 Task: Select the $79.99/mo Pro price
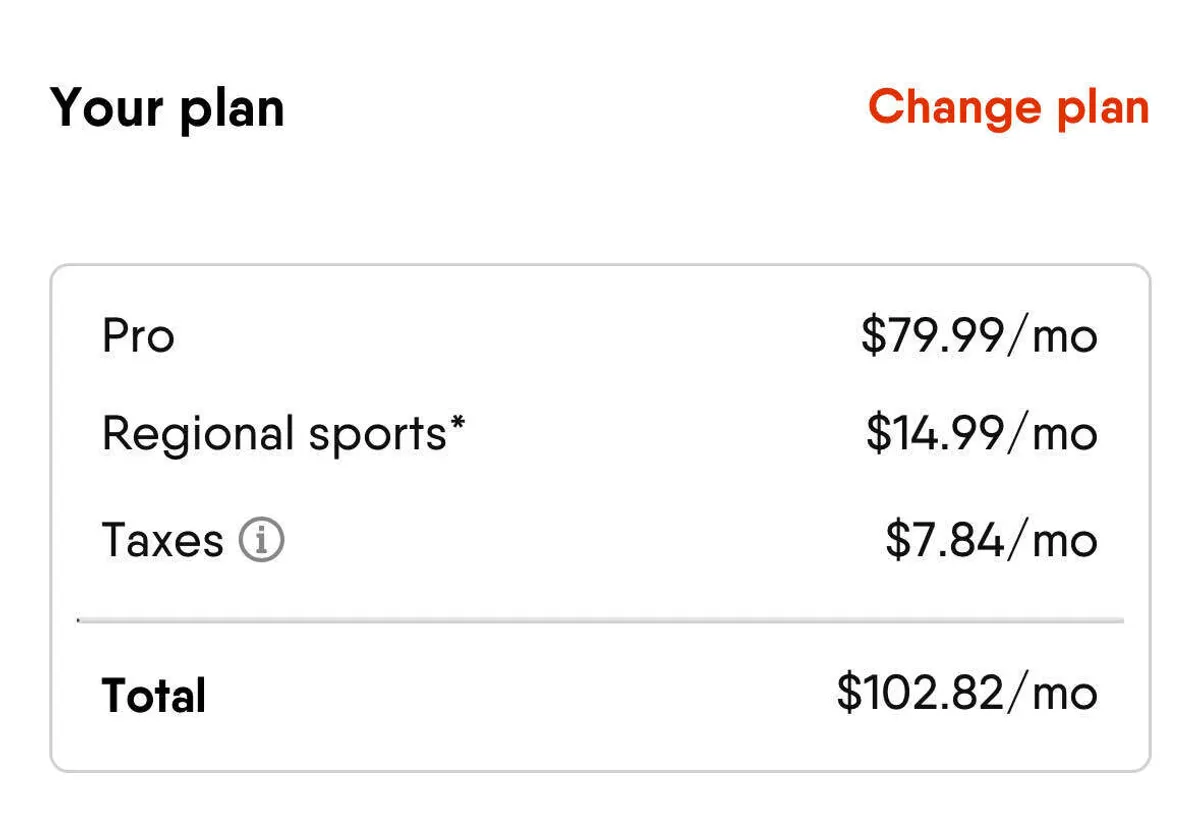(979, 337)
